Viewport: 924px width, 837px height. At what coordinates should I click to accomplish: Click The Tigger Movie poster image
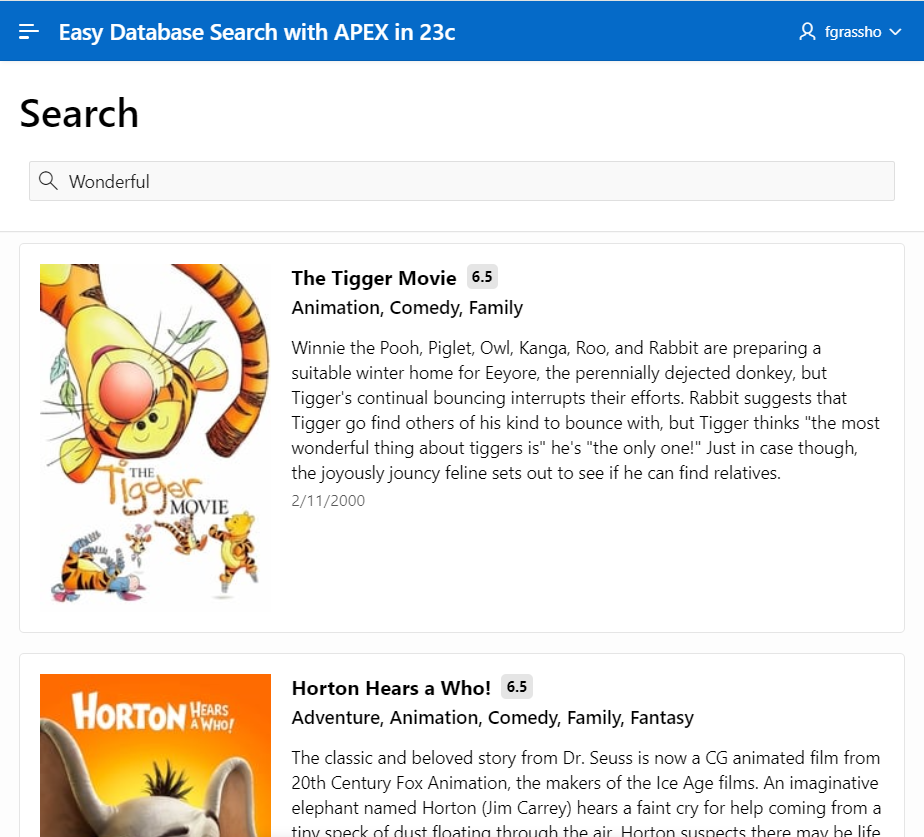pos(154,437)
